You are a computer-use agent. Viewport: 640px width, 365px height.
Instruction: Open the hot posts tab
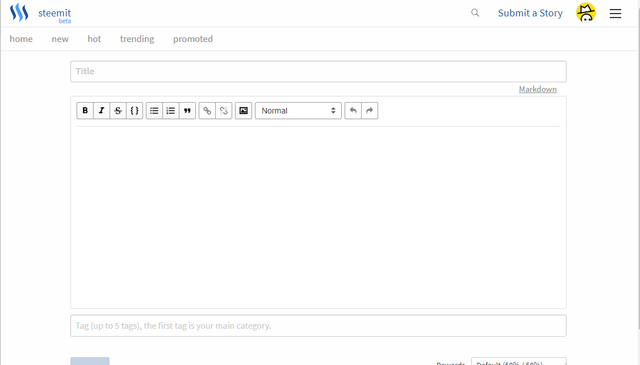(x=94, y=39)
